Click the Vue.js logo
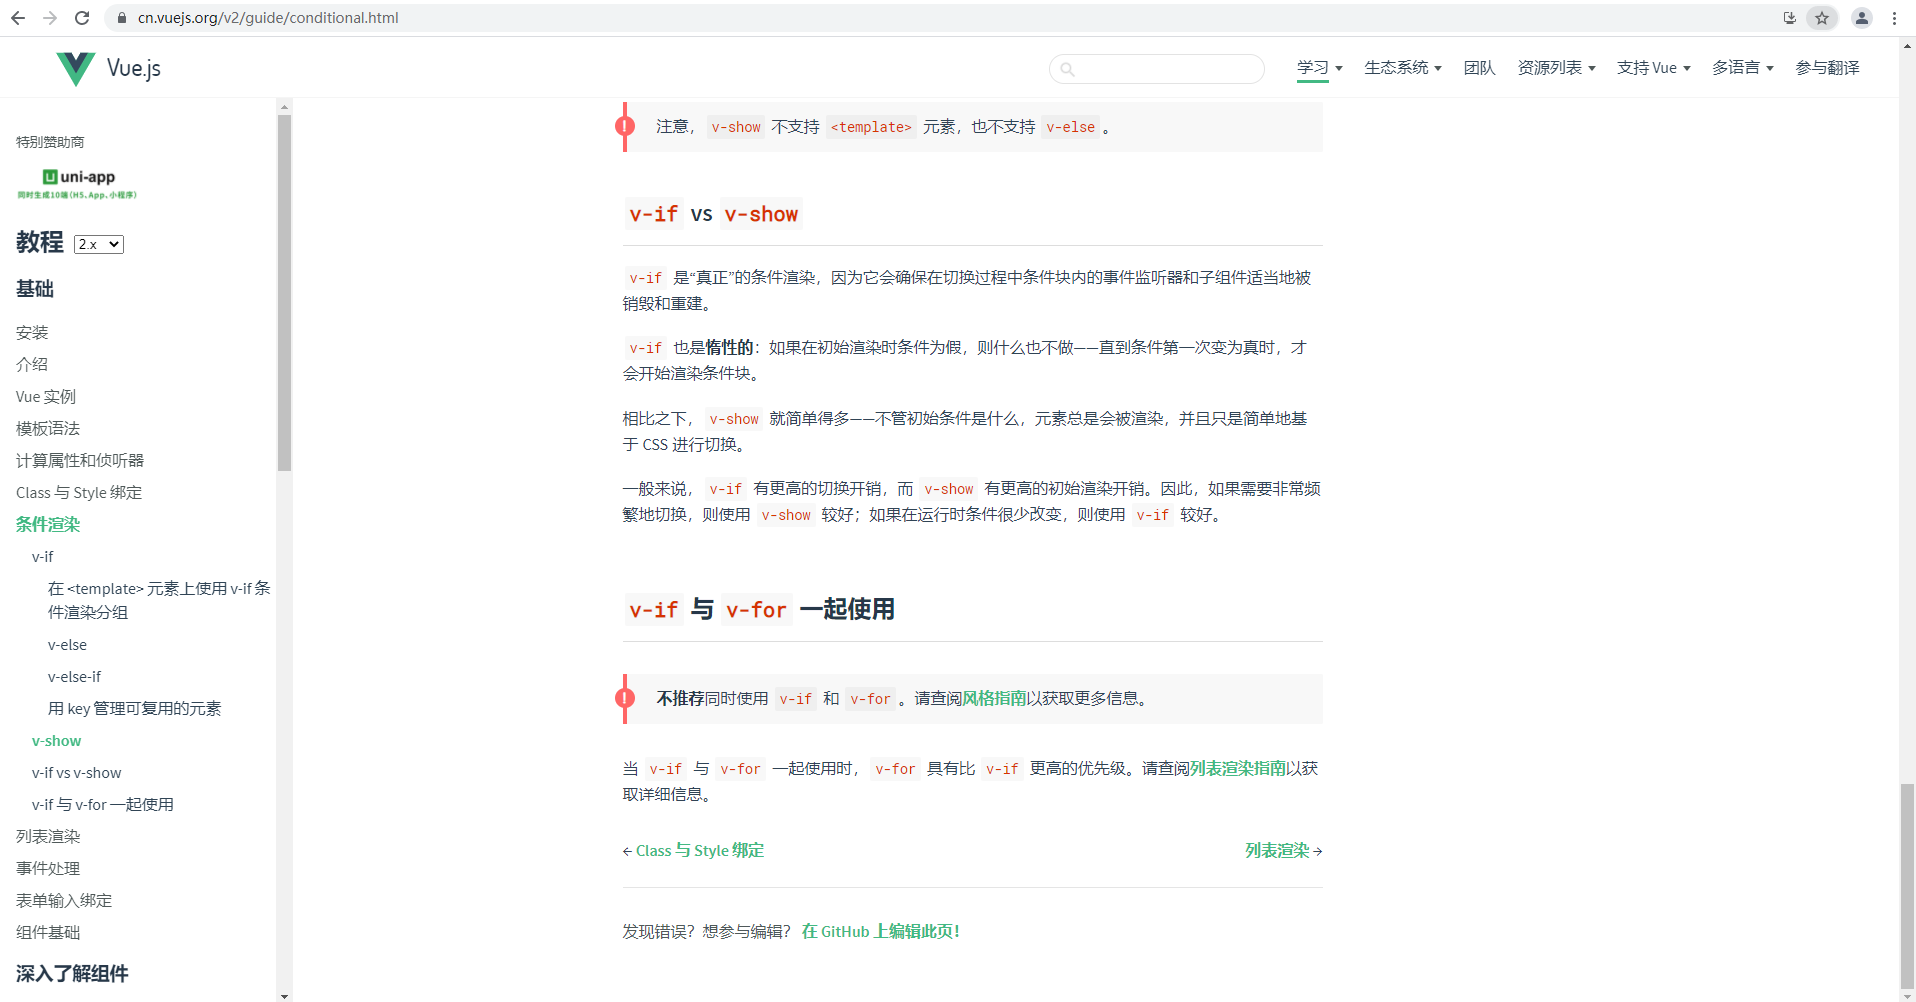The width and height of the screenshot is (1916, 1002). coord(108,67)
